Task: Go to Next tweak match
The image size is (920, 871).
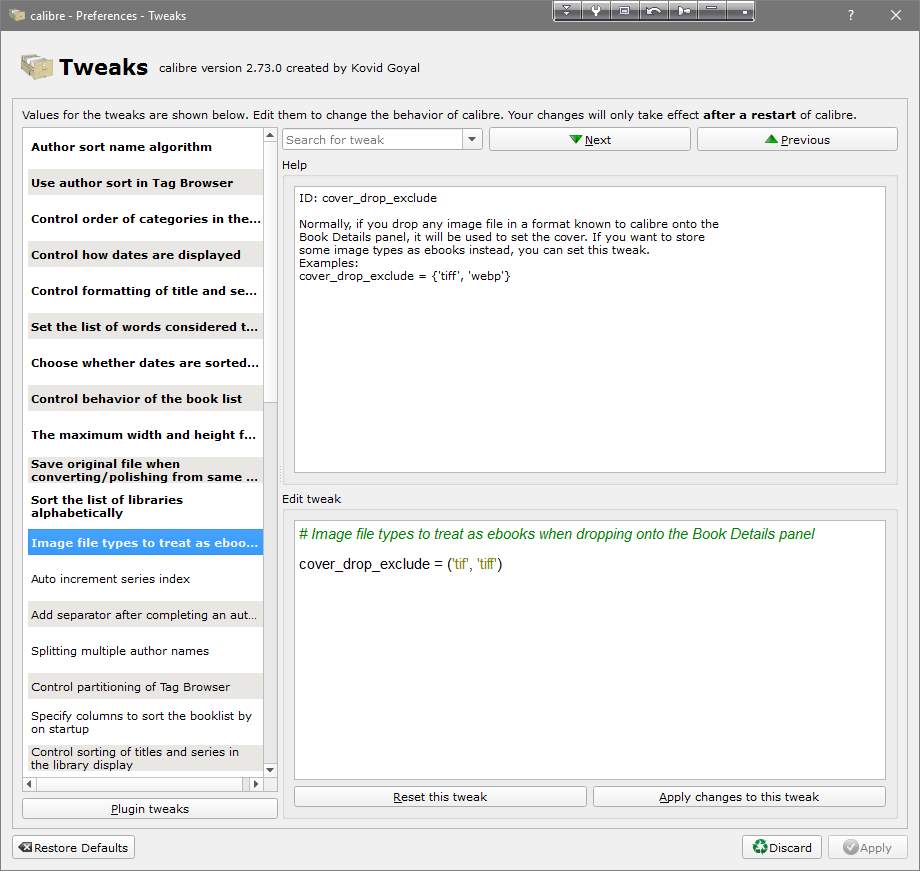Action: coord(590,140)
